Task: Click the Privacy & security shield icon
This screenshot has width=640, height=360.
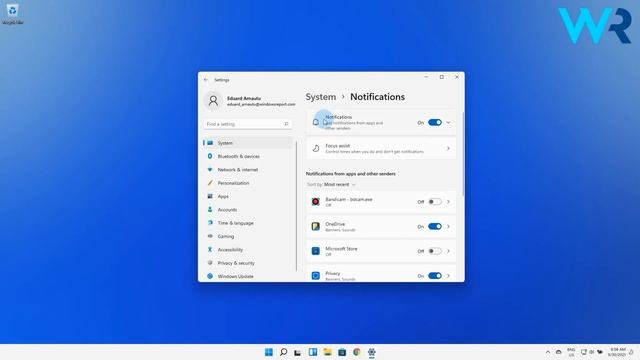Action: (x=210, y=263)
